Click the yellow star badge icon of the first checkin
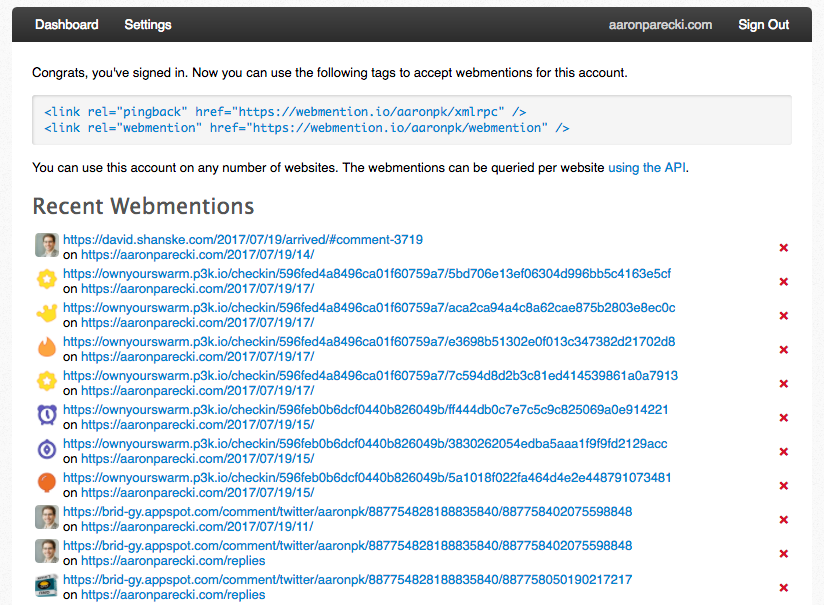824x605 pixels. pos(47,279)
